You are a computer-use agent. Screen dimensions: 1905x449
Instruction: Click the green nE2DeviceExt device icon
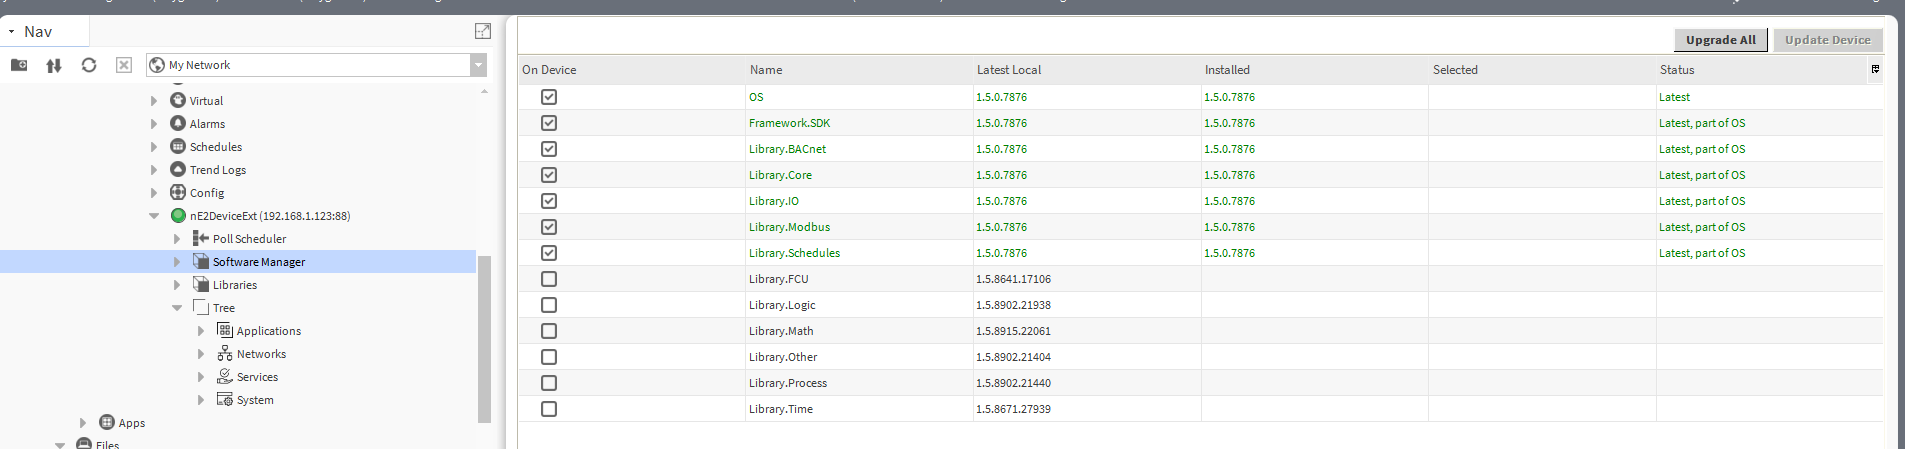click(178, 216)
